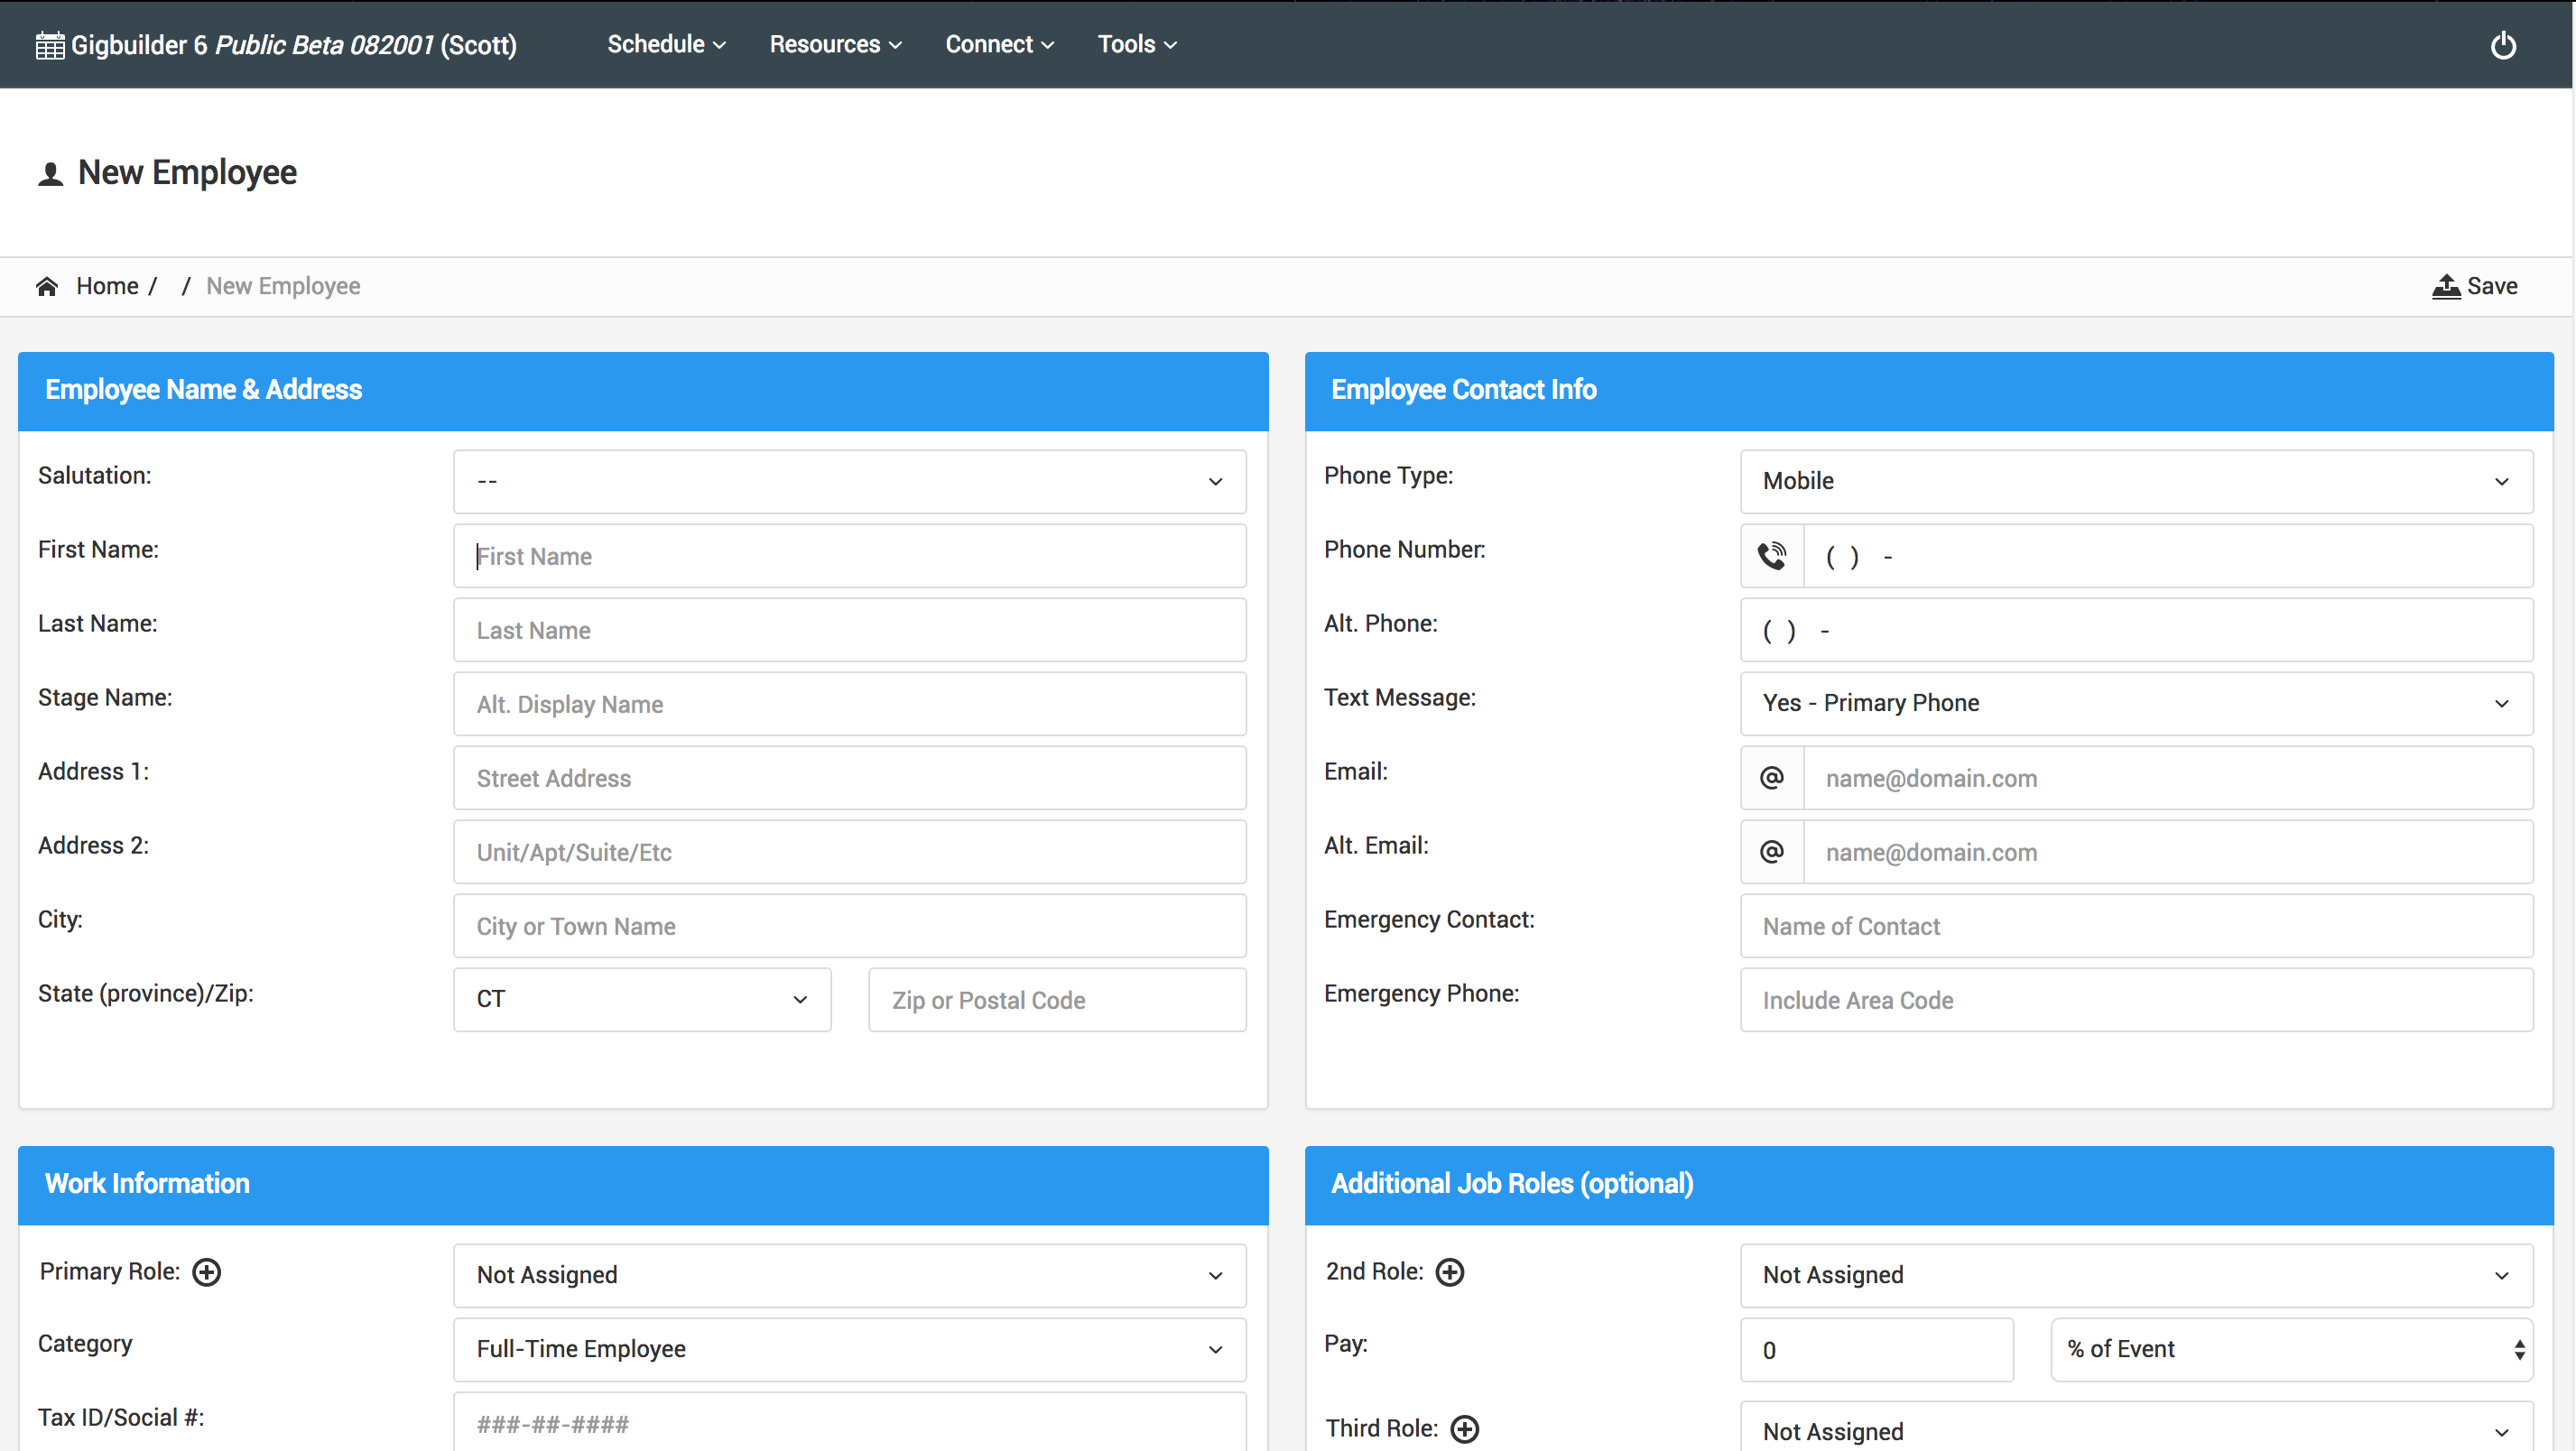Open the State dropdown showing CT
2576x1451 pixels.
[x=641, y=1000]
